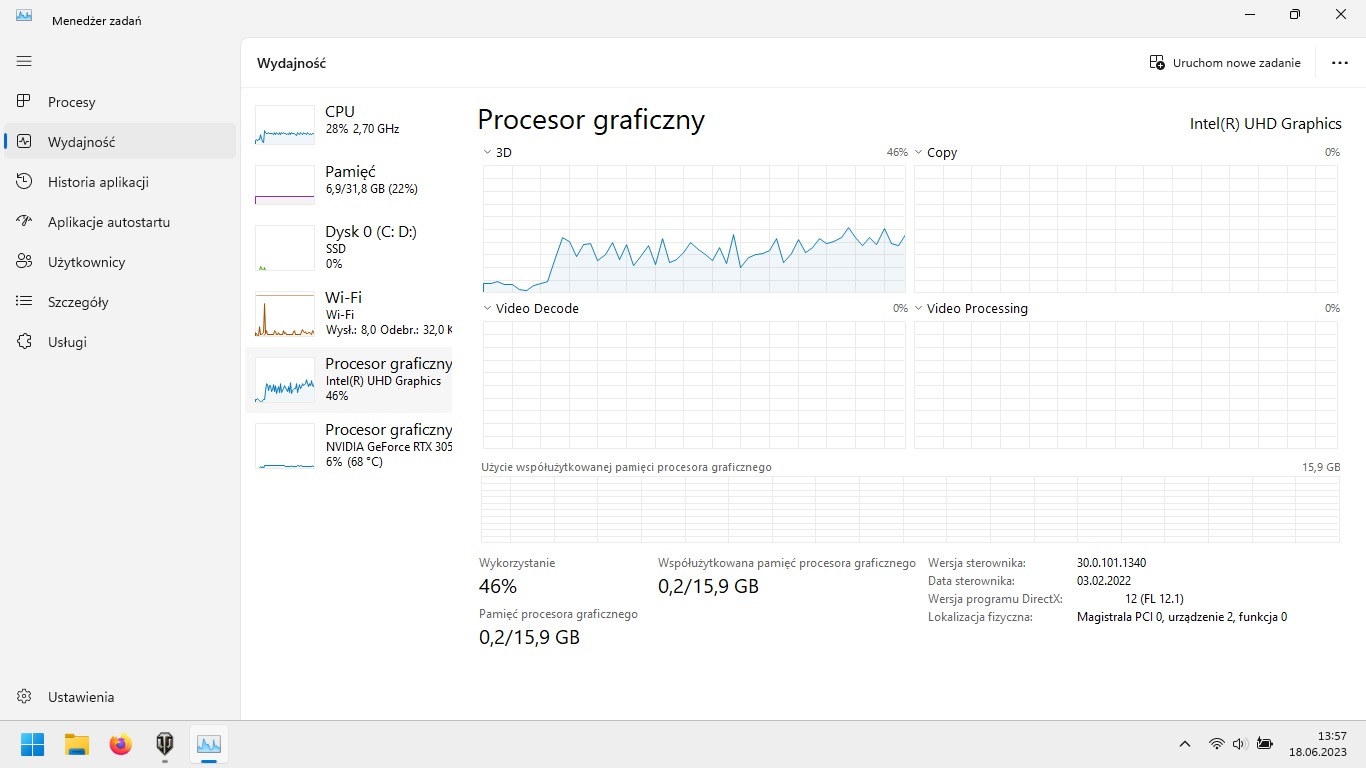Viewport: 1366px width, 768px height.
Task: Click Uruchom nowe zadanie button
Action: pyautogui.click(x=1225, y=63)
